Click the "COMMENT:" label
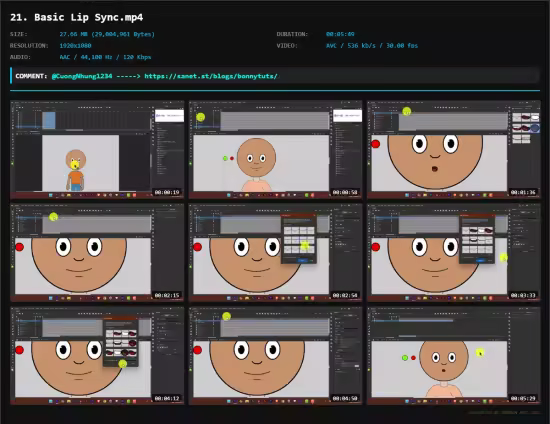The width and height of the screenshot is (550, 424). (x=31, y=76)
